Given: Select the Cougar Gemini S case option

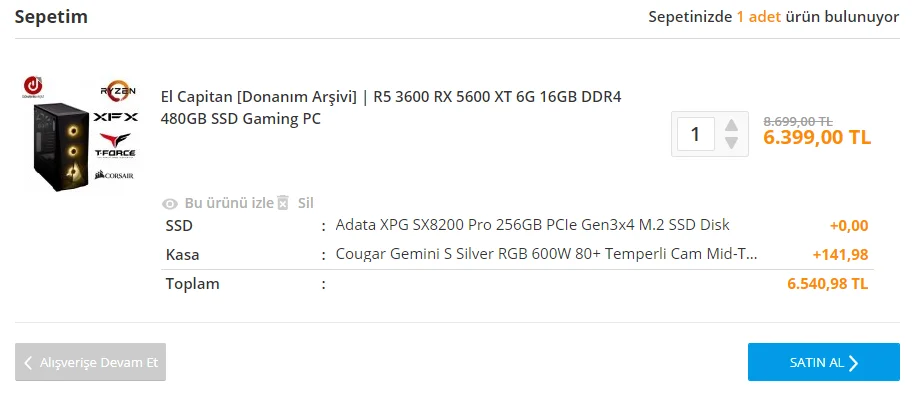Looking at the screenshot, I should click(546, 254).
